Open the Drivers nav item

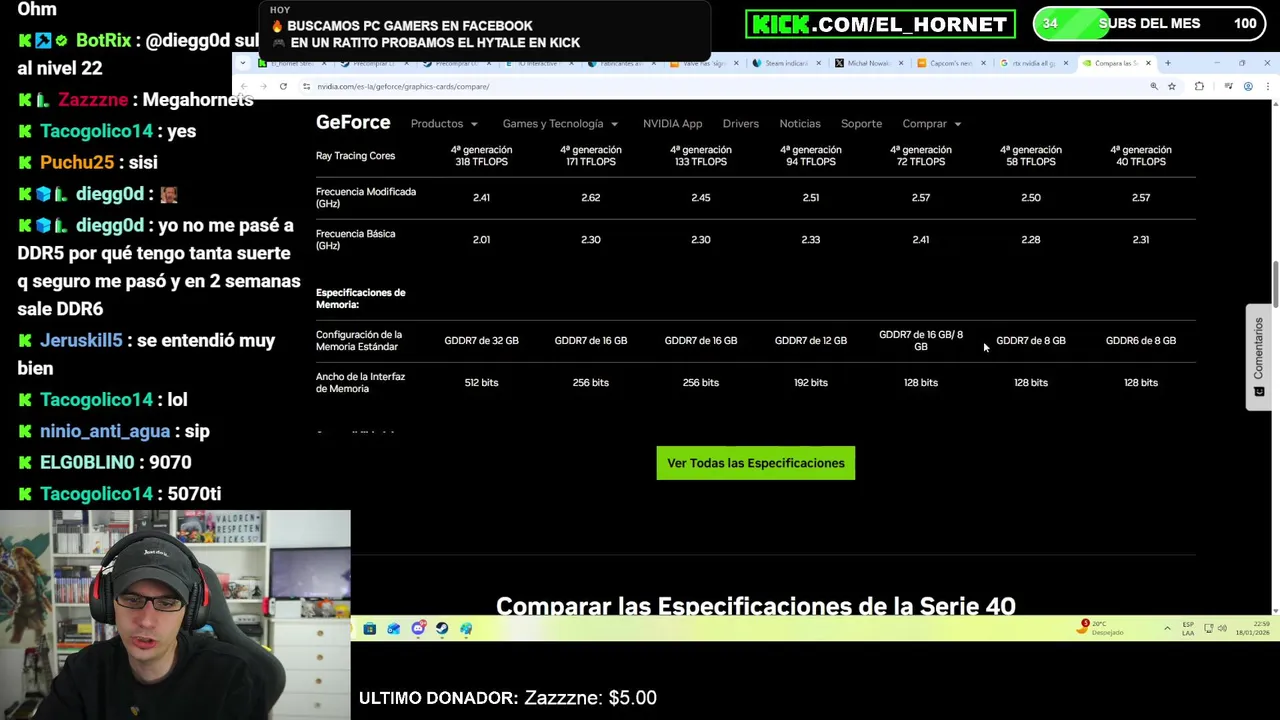[740, 124]
